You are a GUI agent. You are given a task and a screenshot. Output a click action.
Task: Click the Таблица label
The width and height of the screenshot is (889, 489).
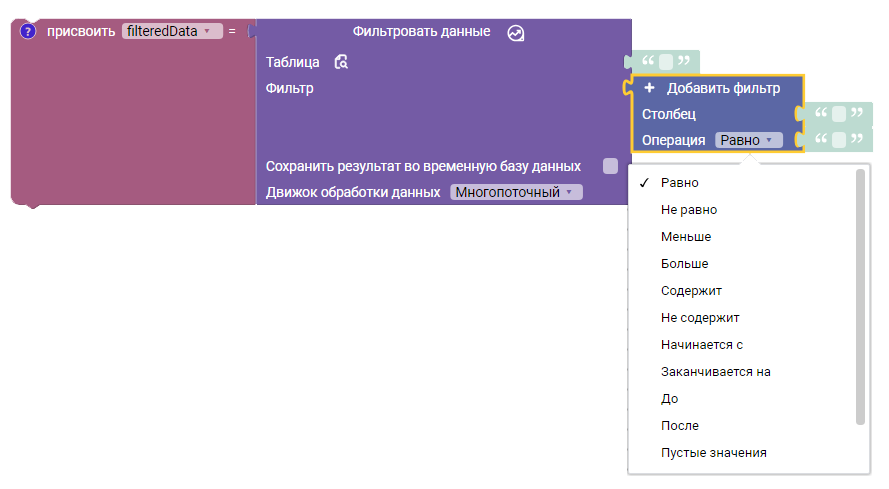click(293, 62)
